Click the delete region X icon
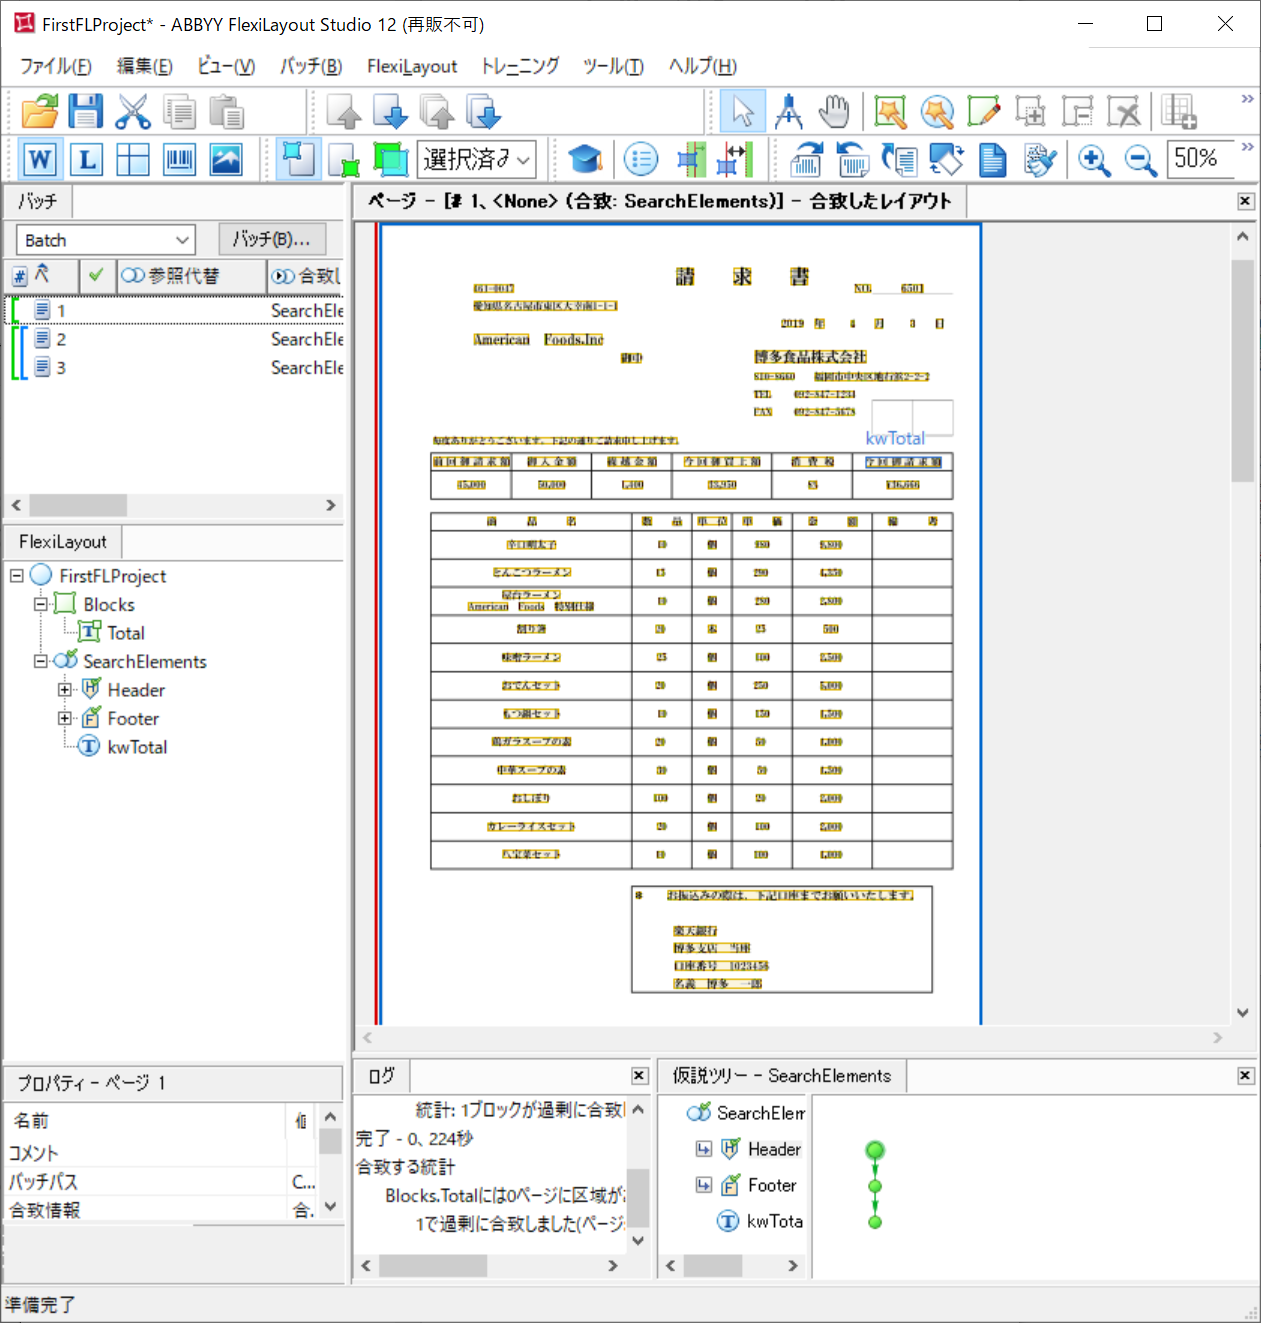The height and width of the screenshot is (1323, 1261). click(1124, 111)
